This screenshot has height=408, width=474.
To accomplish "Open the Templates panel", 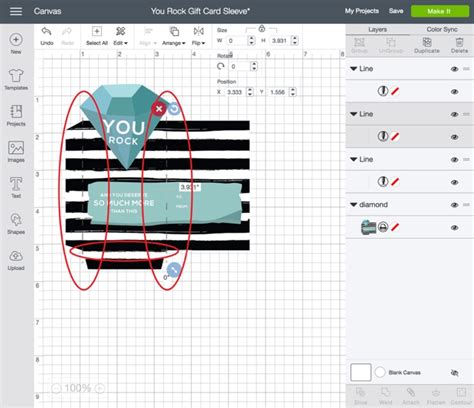I will 16,79.
